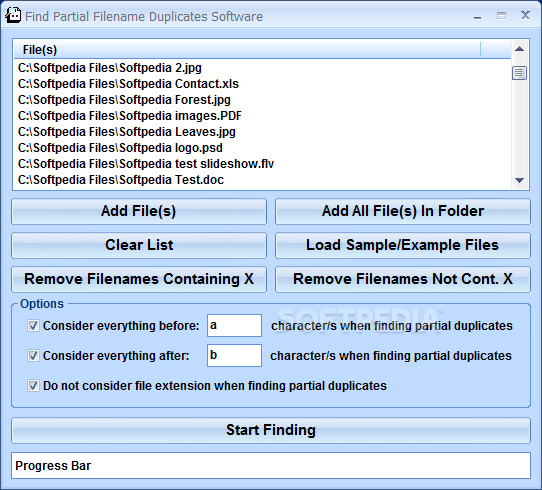Load Sample/Example Files
Image resolution: width=542 pixels, height=490 pixels.
tap(403, 245)
